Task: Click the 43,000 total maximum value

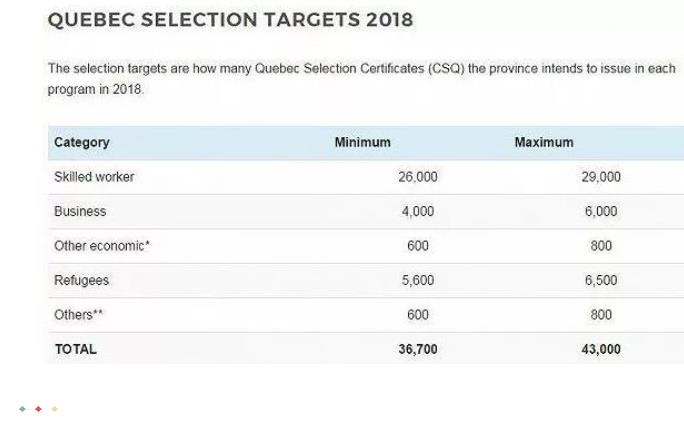Action: (601, 349)
